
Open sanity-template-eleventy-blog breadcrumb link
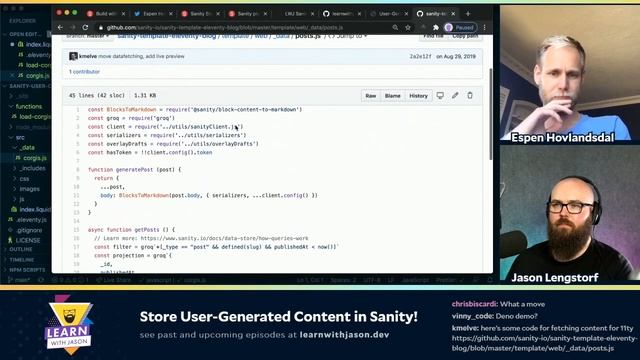click(x=167, y=36)
